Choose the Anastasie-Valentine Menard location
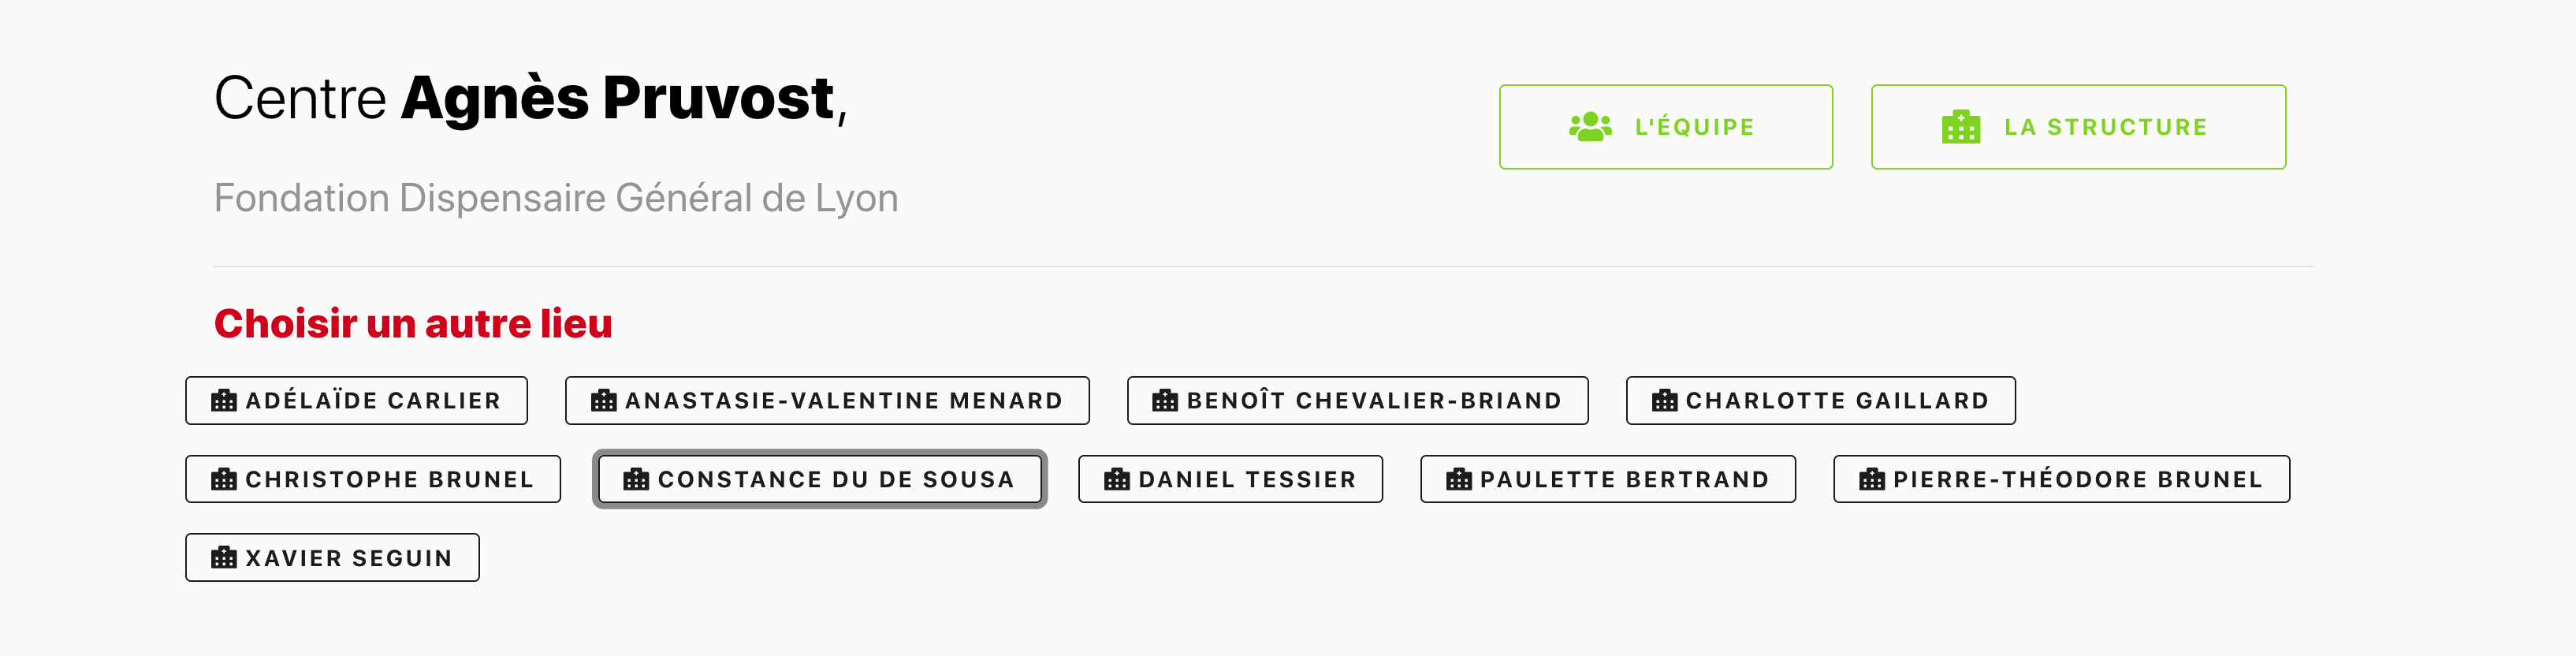This screenshot has width=2576, height=656. click(x=827, y=401)
